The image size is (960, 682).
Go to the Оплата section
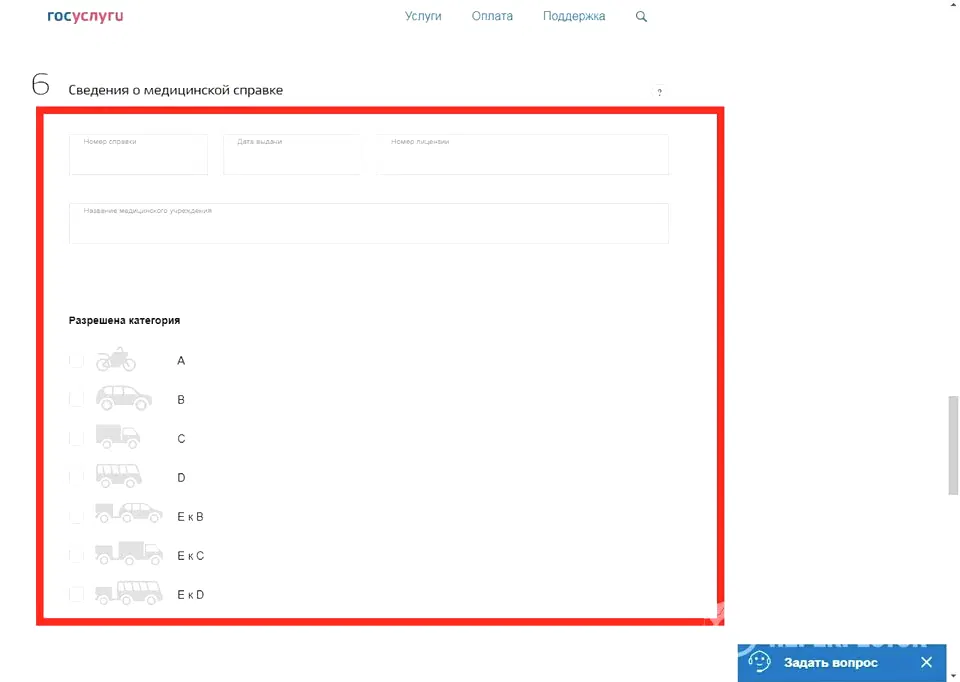tap(492, 17)
